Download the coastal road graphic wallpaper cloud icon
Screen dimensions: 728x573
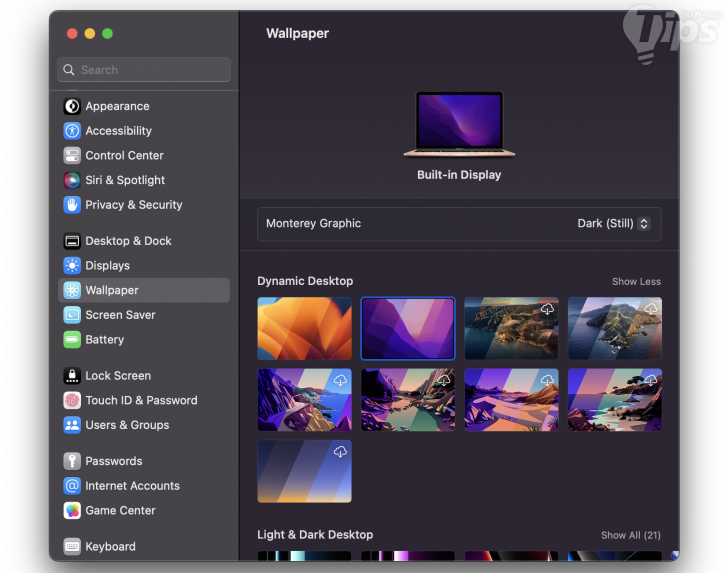click(x=340, y=380)
